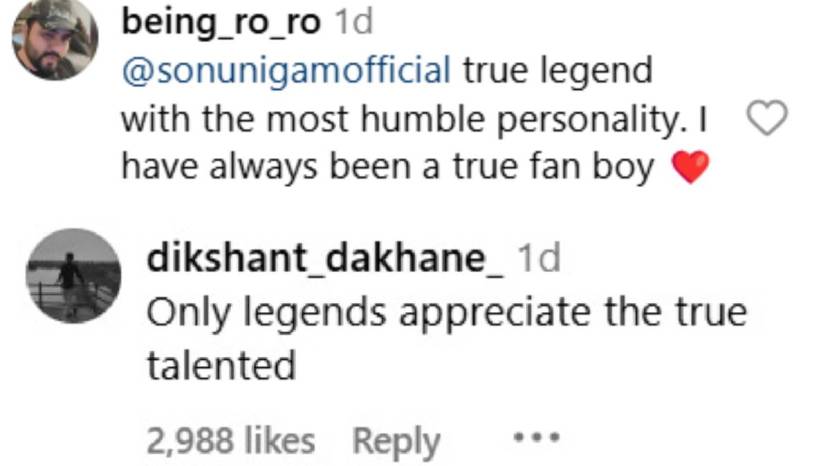
Task: Select the "with the most humble personality" line
Action: (x=402, y=119)
